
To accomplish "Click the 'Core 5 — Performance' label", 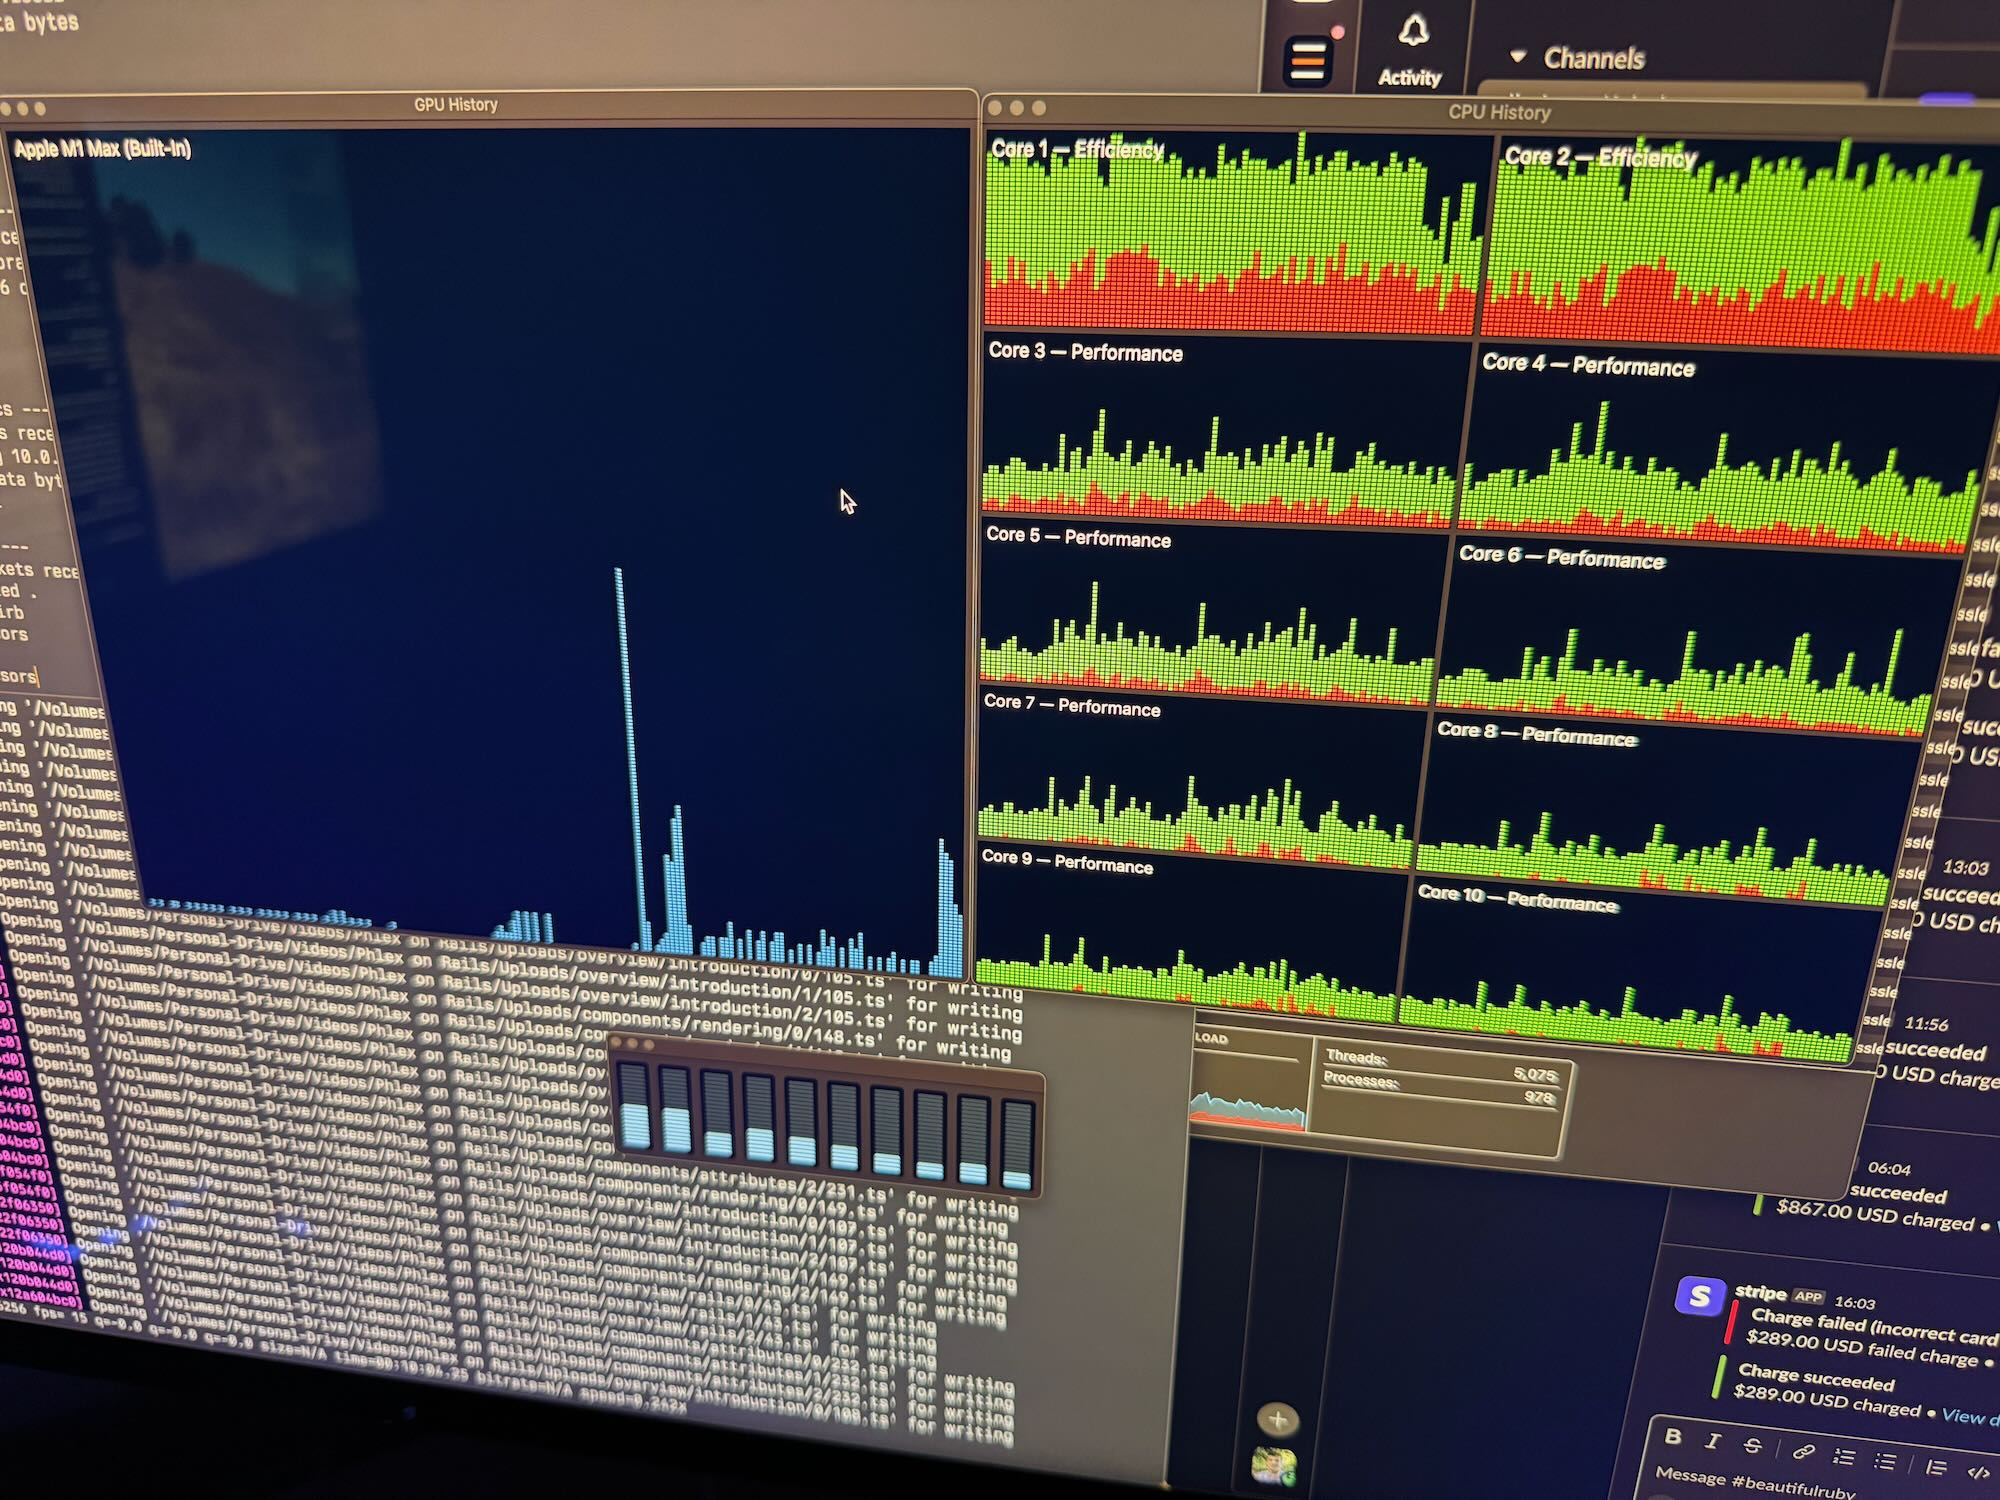I will (x=1078, y=537).
